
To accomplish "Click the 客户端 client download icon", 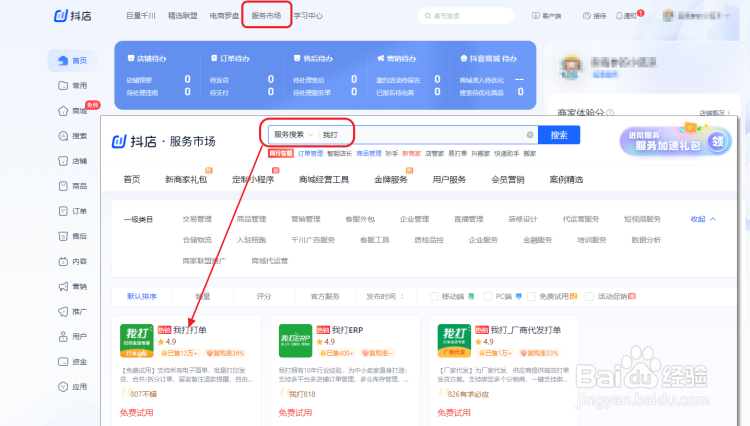I will click(536, 16).
